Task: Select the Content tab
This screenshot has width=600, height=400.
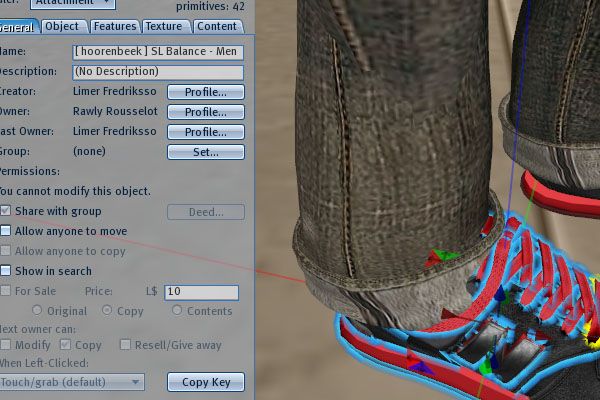Action: click(x=217, y=26)
